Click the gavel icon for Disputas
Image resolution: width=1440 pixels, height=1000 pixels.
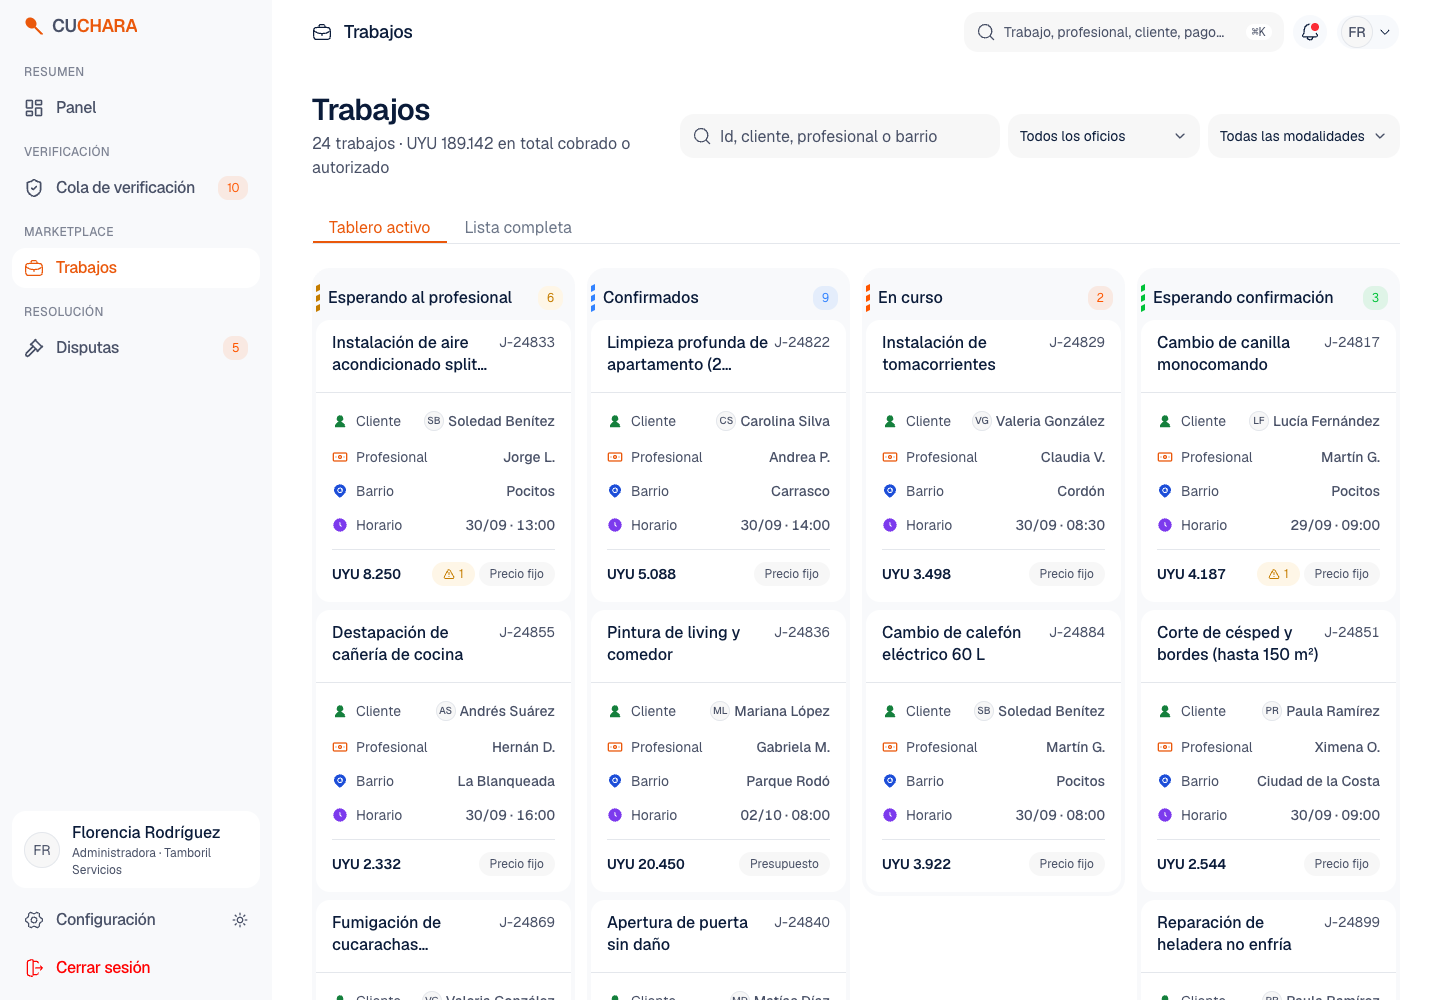[x=34, y=348]
